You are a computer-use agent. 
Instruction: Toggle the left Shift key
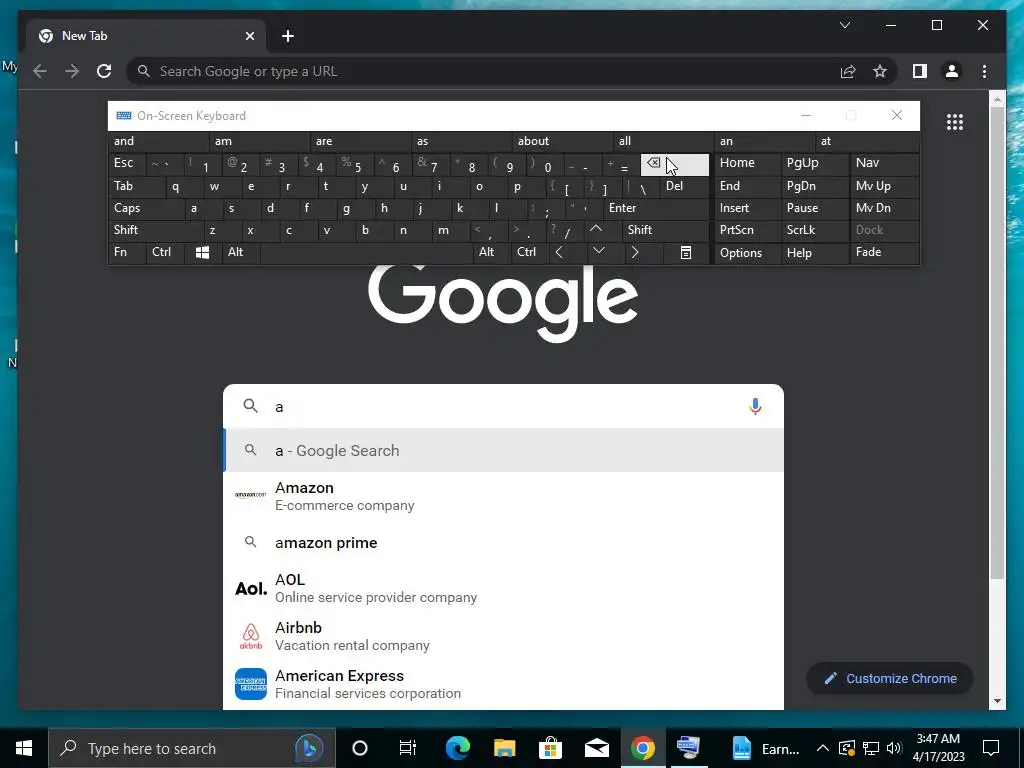[156, 230]
